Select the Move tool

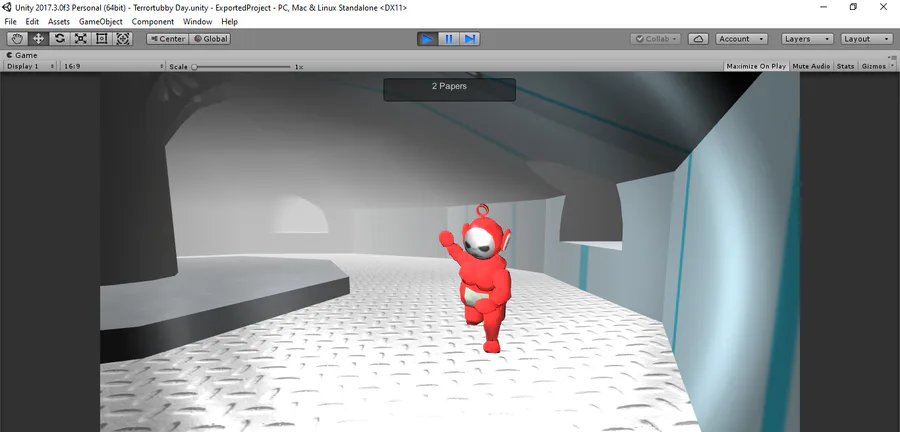point(38,39)
